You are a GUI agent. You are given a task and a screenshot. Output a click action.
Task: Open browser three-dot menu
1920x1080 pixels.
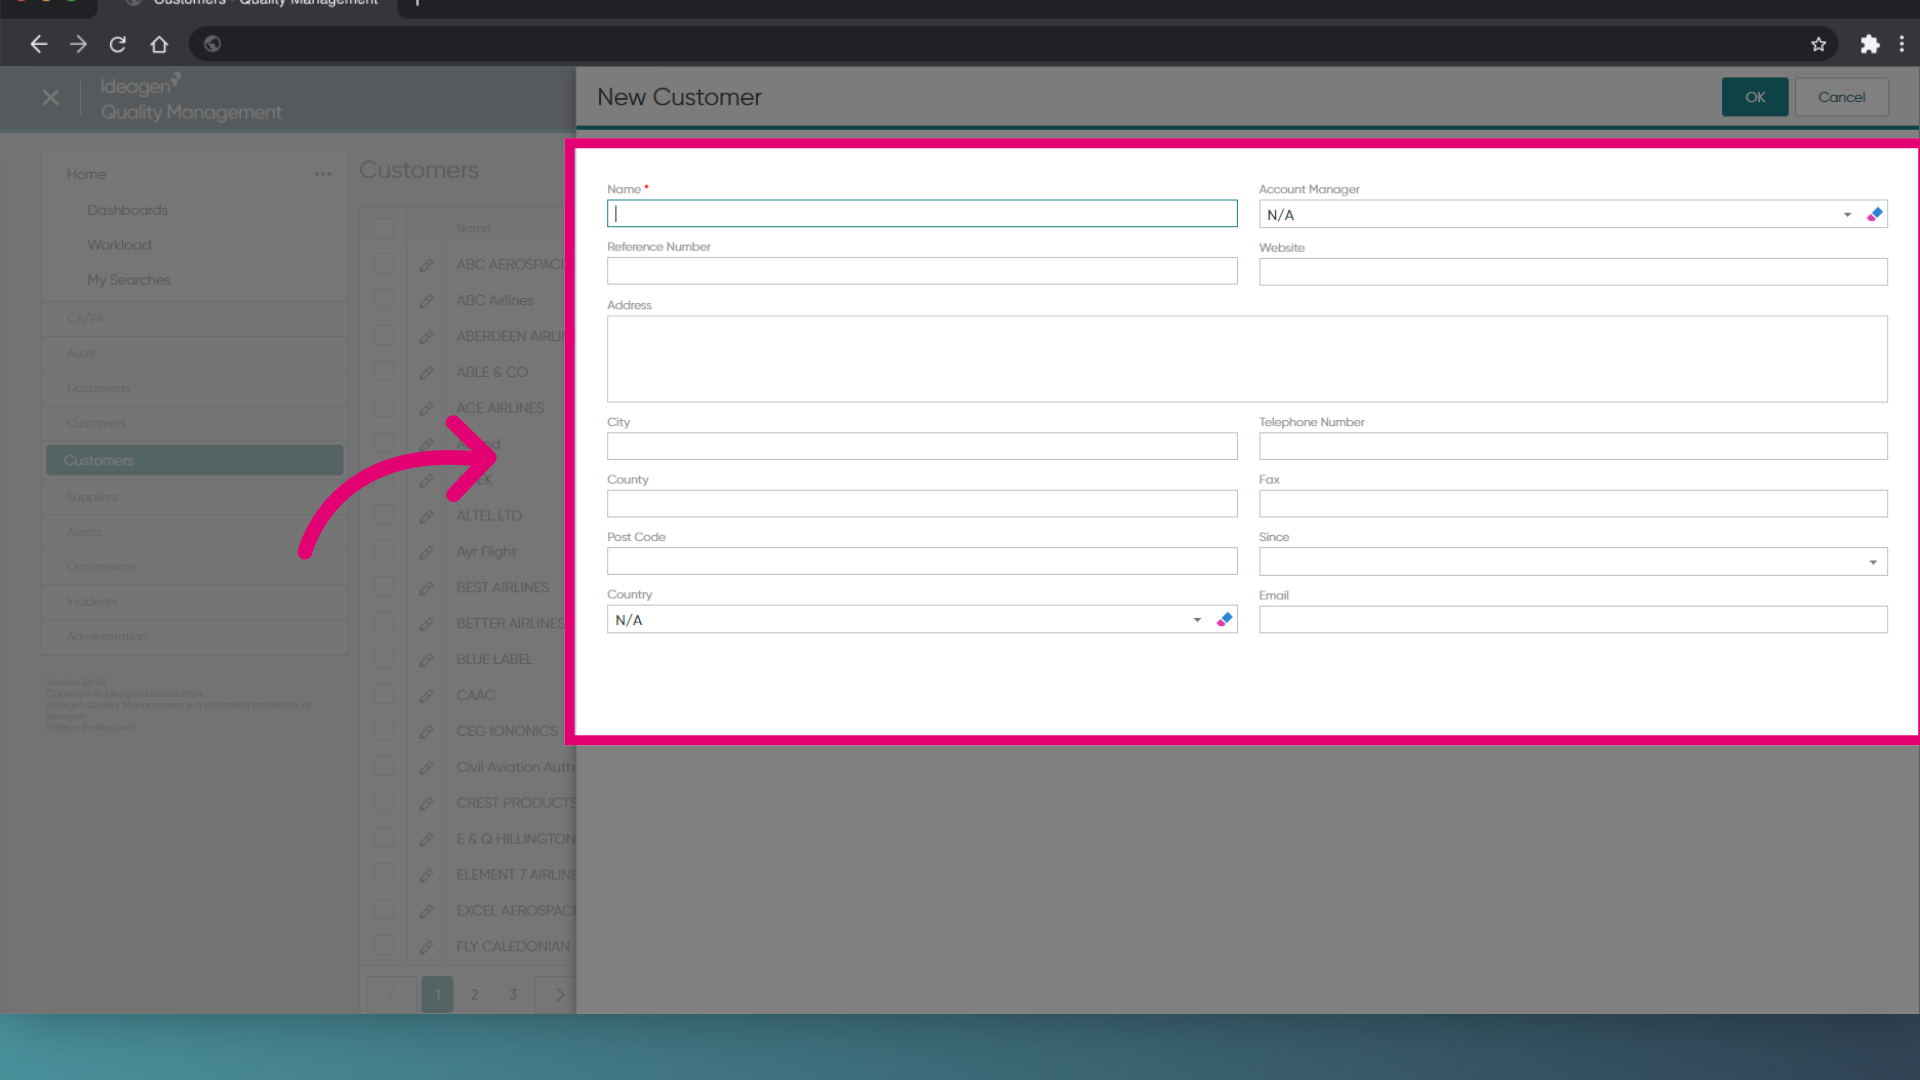[1902, 44]
